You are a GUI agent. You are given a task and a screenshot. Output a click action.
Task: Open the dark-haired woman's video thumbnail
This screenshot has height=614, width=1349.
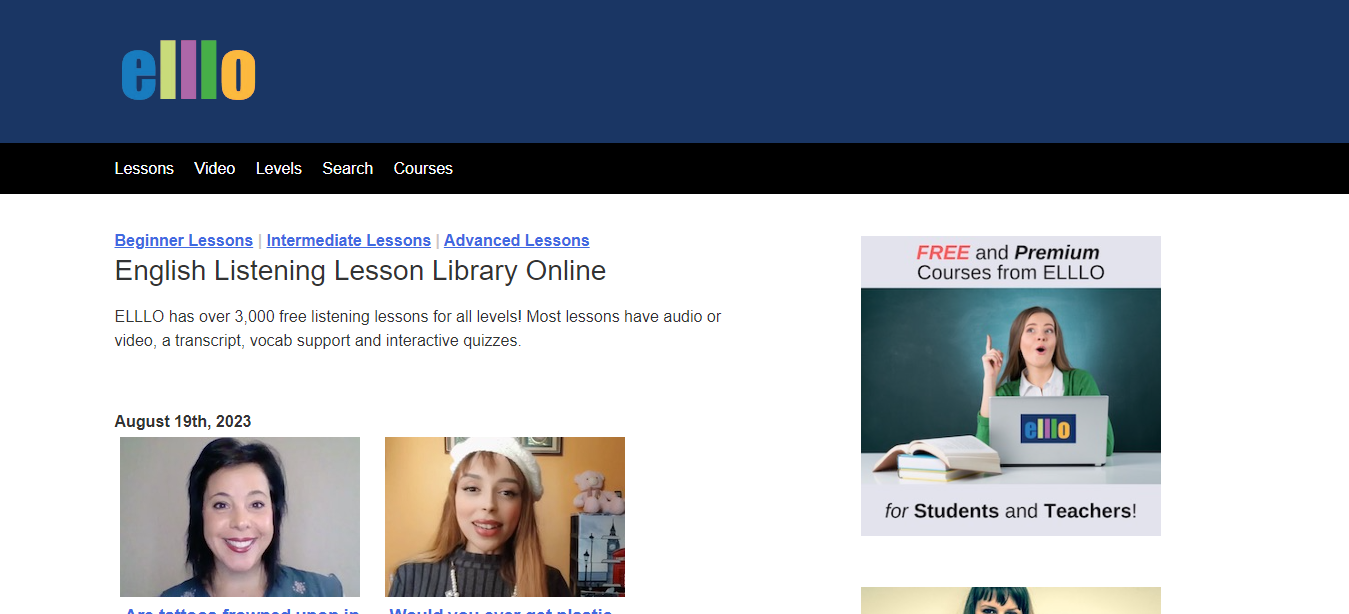[x=240, y=517]
